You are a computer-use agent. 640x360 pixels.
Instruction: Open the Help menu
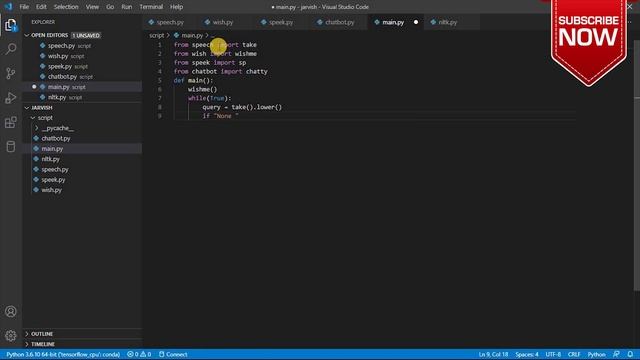point(176,7)
